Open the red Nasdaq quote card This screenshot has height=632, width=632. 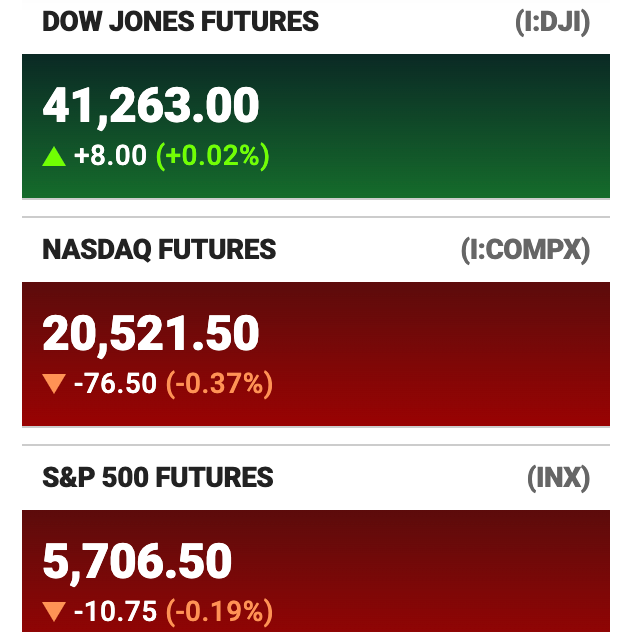point(316,354)
